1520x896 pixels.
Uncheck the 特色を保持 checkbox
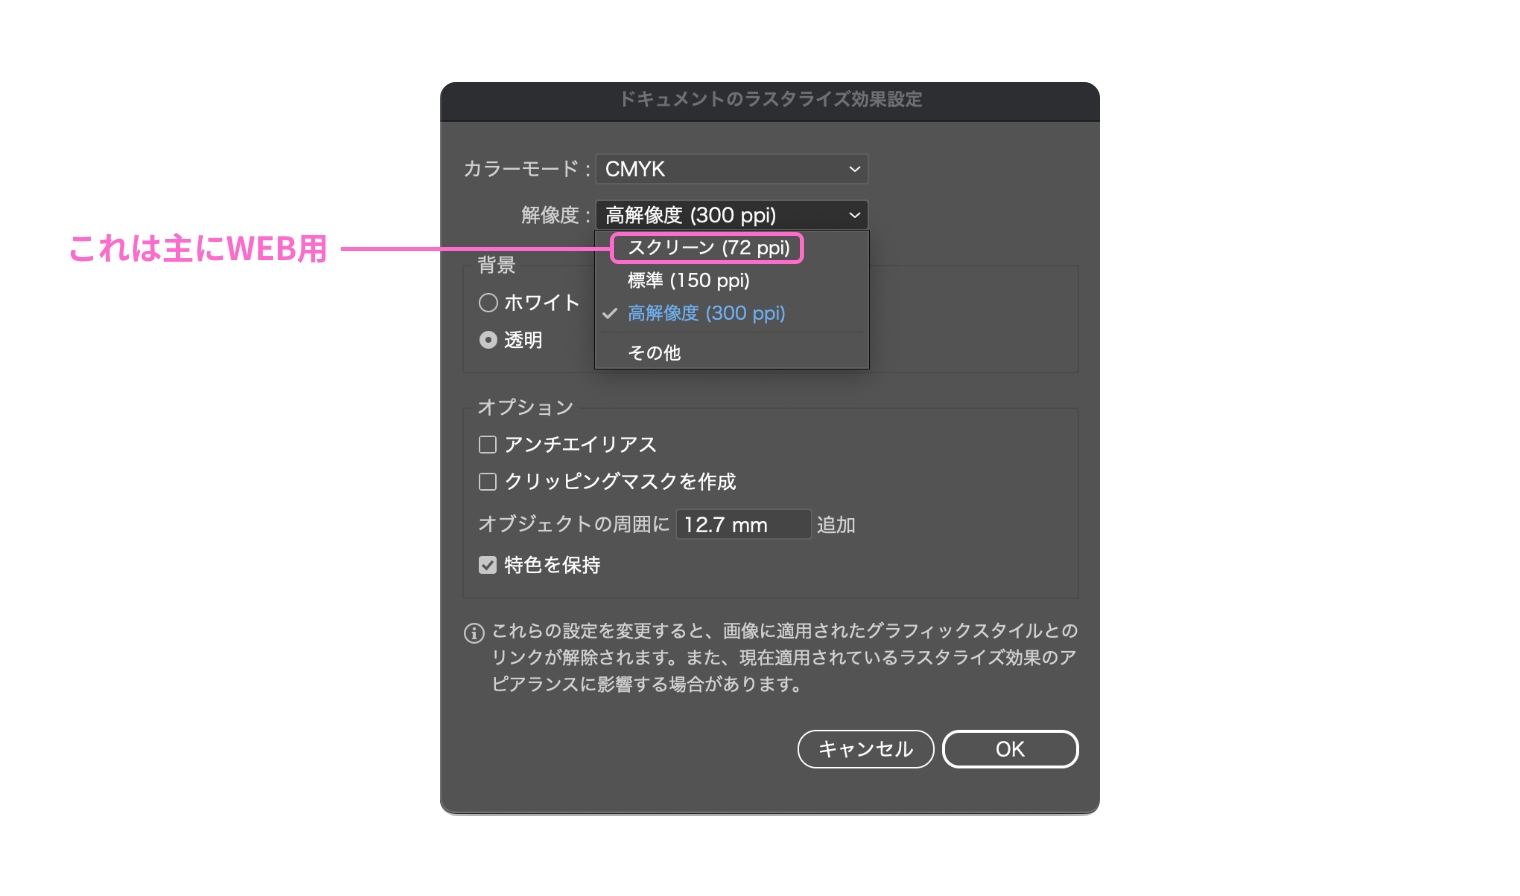pyautogui.click(x=488, y=566)
